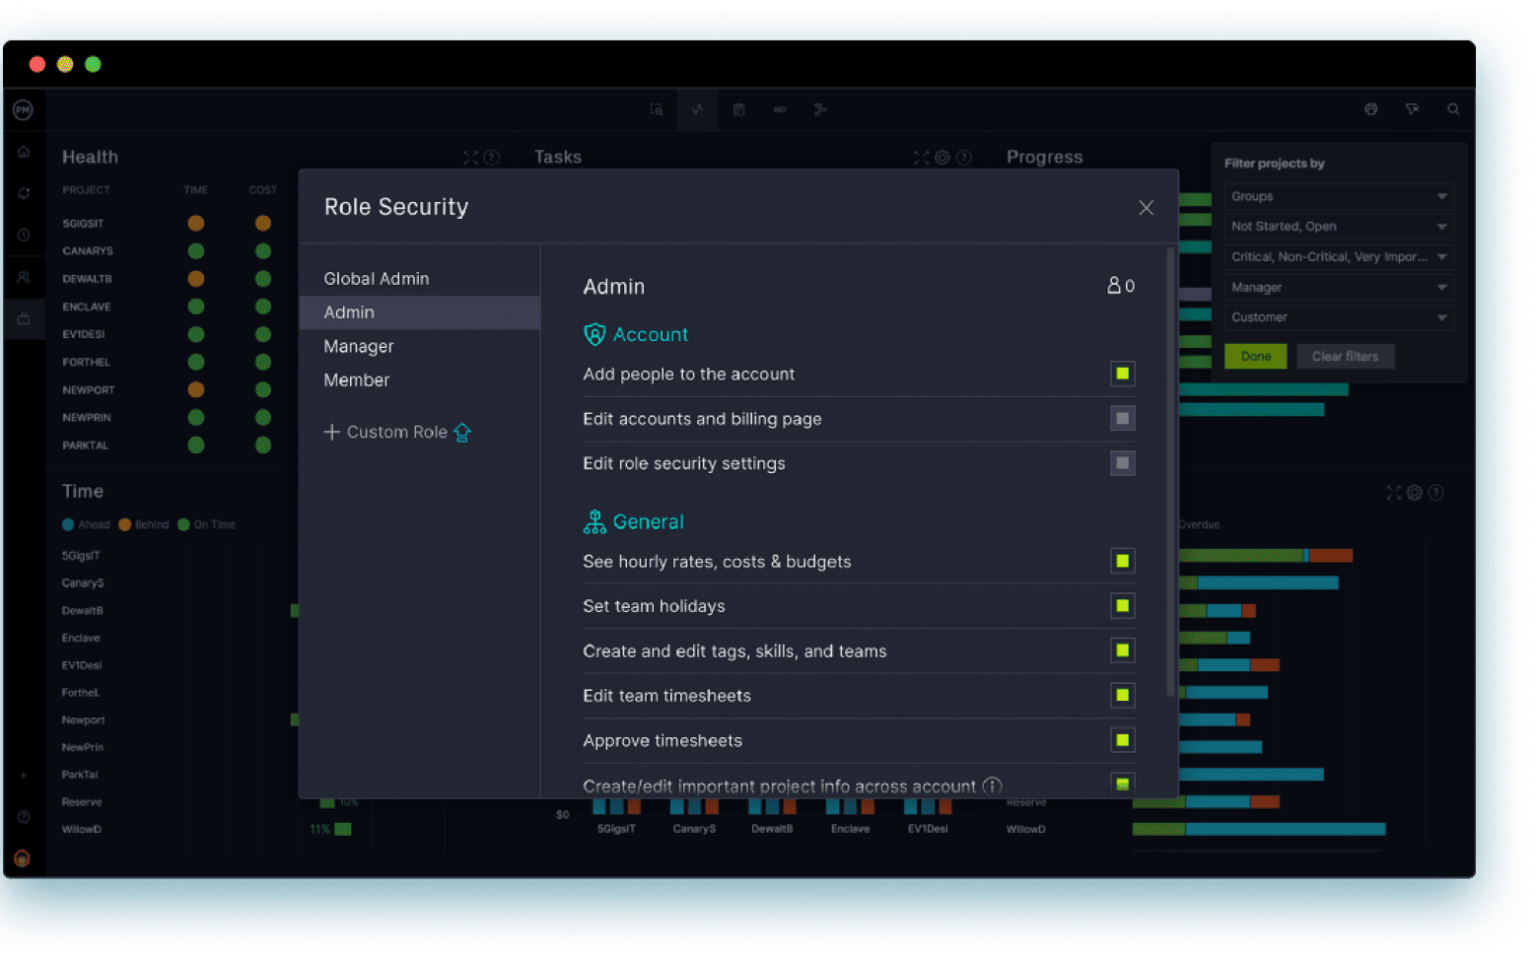Click the Home icon in left sidebar
Screen dimensions: 1536x958
pyautogui.click(x=24, y=152)
